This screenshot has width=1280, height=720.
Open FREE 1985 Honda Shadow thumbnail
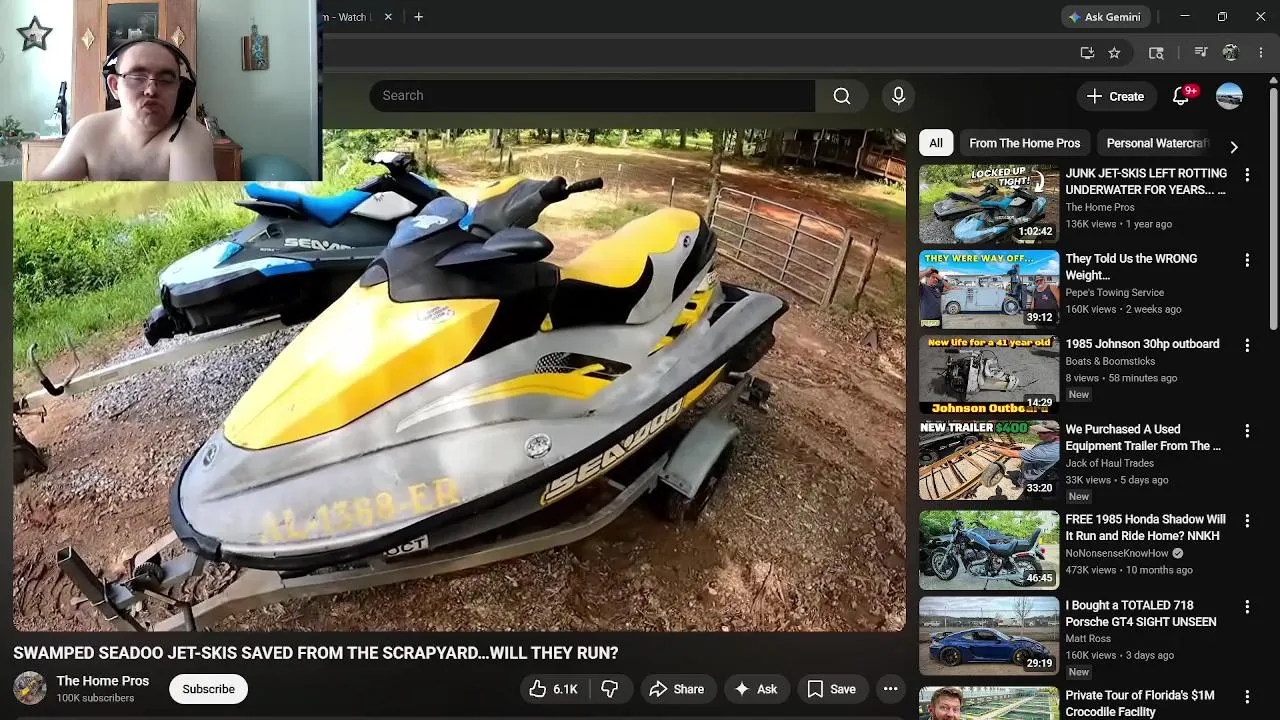(x=989, y=550)
